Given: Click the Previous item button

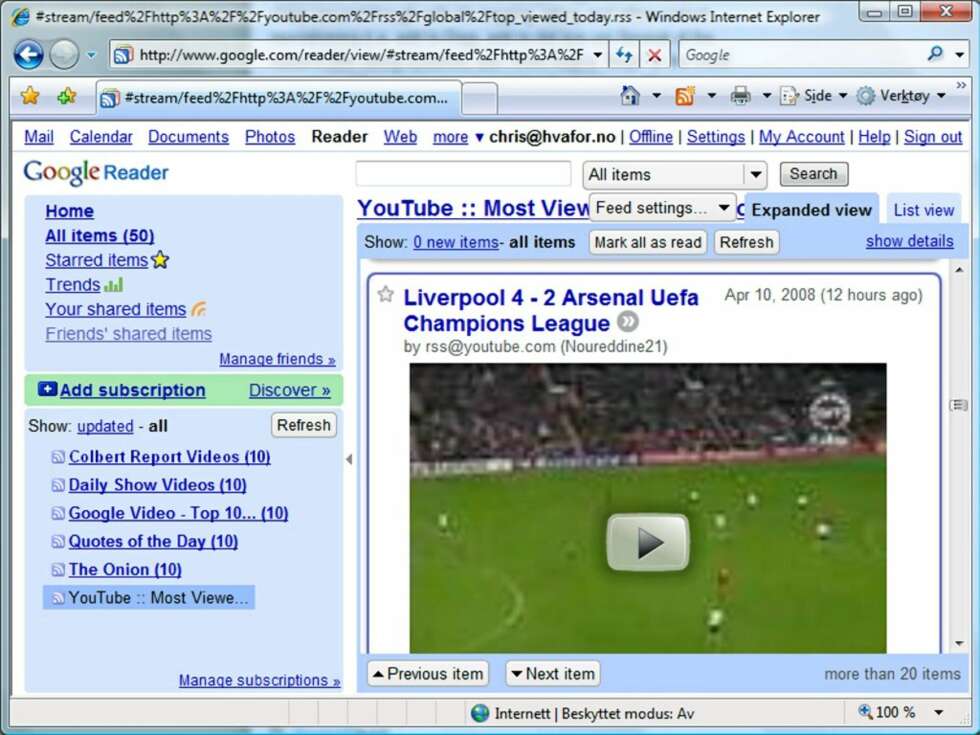Looking at the screenshot, I should pyautogui.click(x=428, y=674).
